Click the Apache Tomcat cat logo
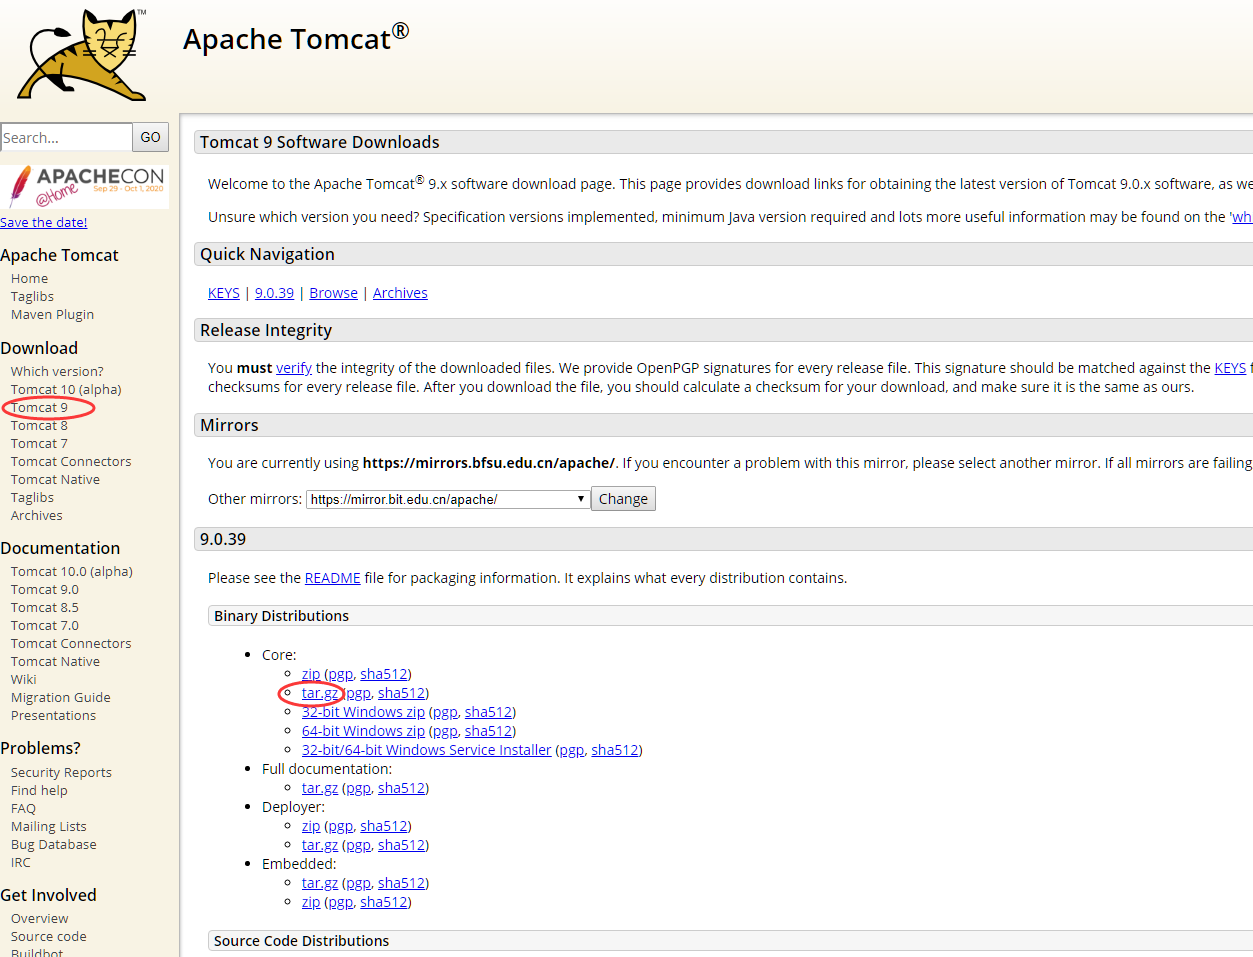 pos(83,54)
